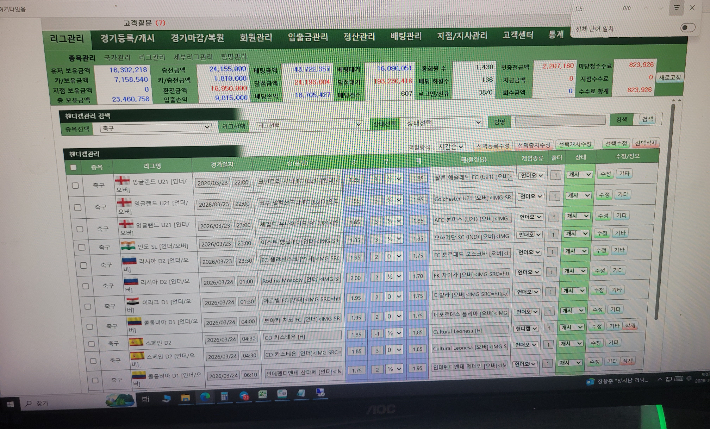Viewport: 710px width, 429px height.
Task: Check the checkbox for 콜롬비아 D1 04:00 row
Action: tap(90, 326)
